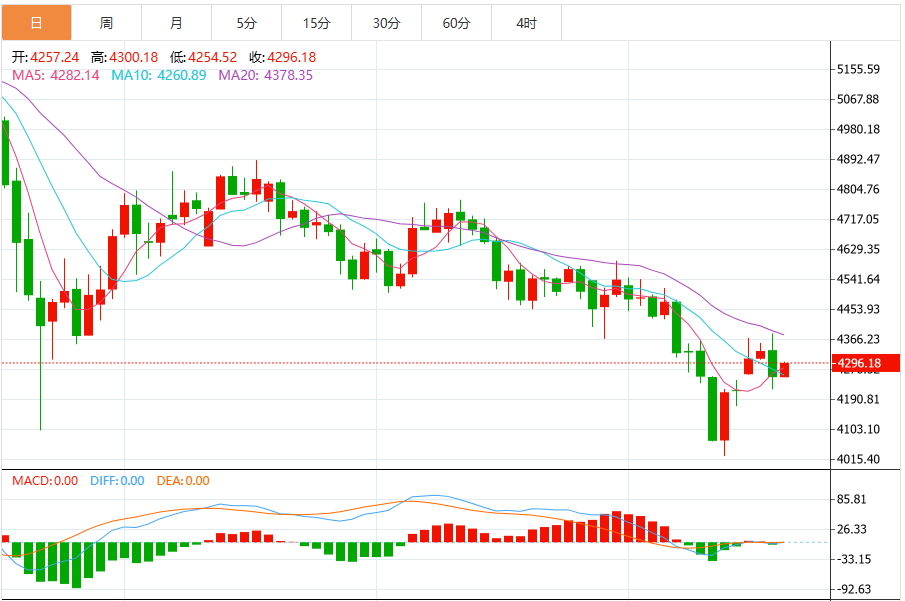Click the 5155.59 price axis label

[858, 69]
